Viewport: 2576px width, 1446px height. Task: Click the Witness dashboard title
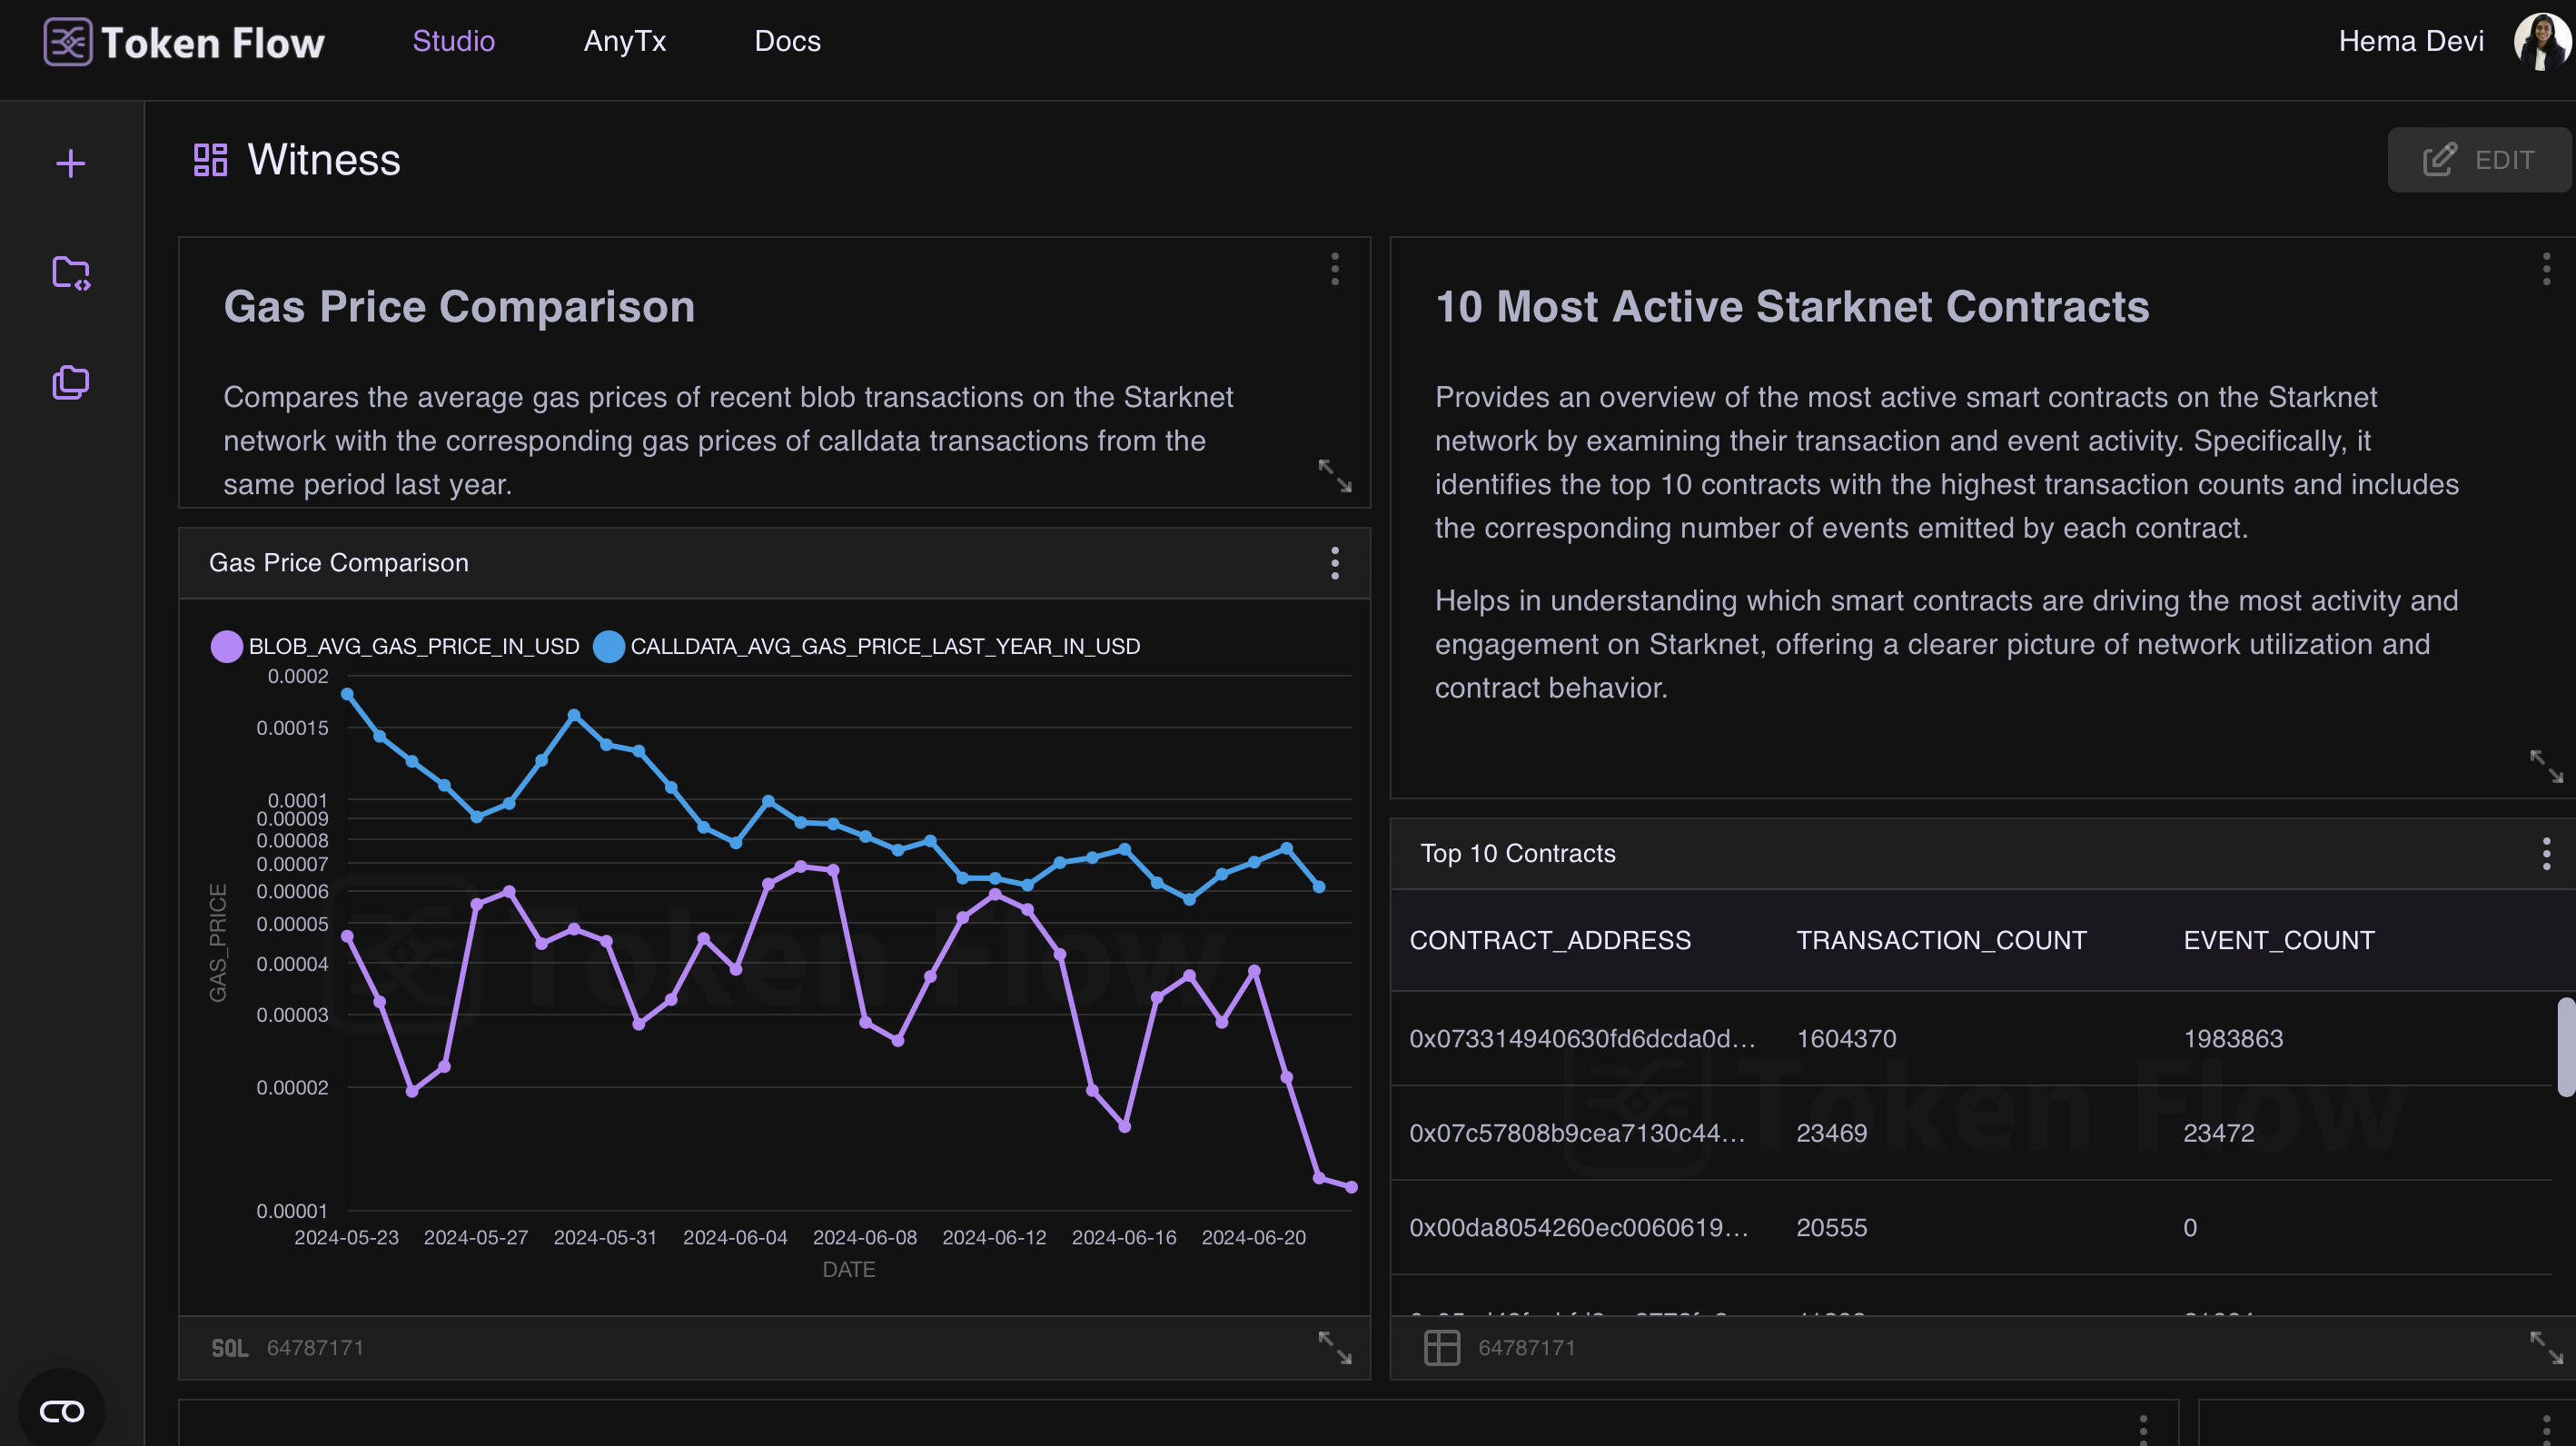click(324, 160)
